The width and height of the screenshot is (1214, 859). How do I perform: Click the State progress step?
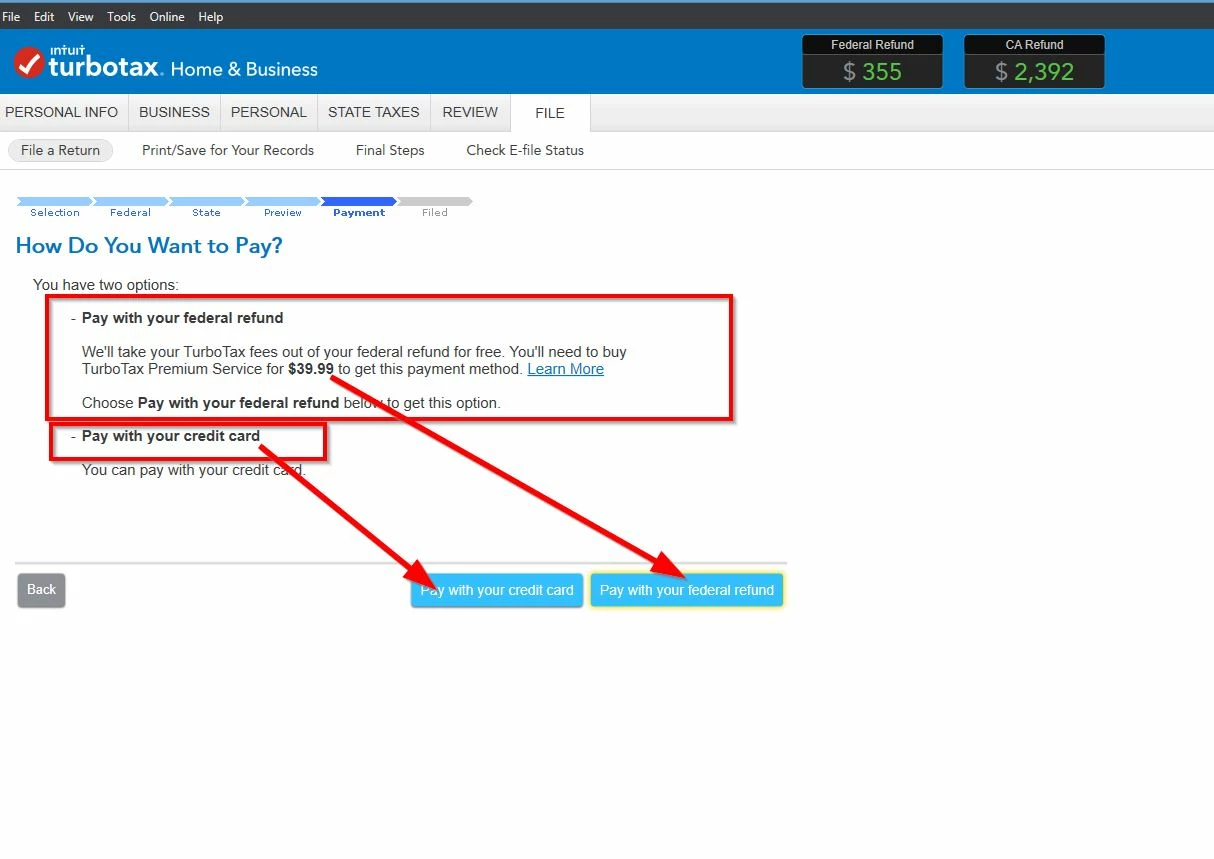click(206, 207)
